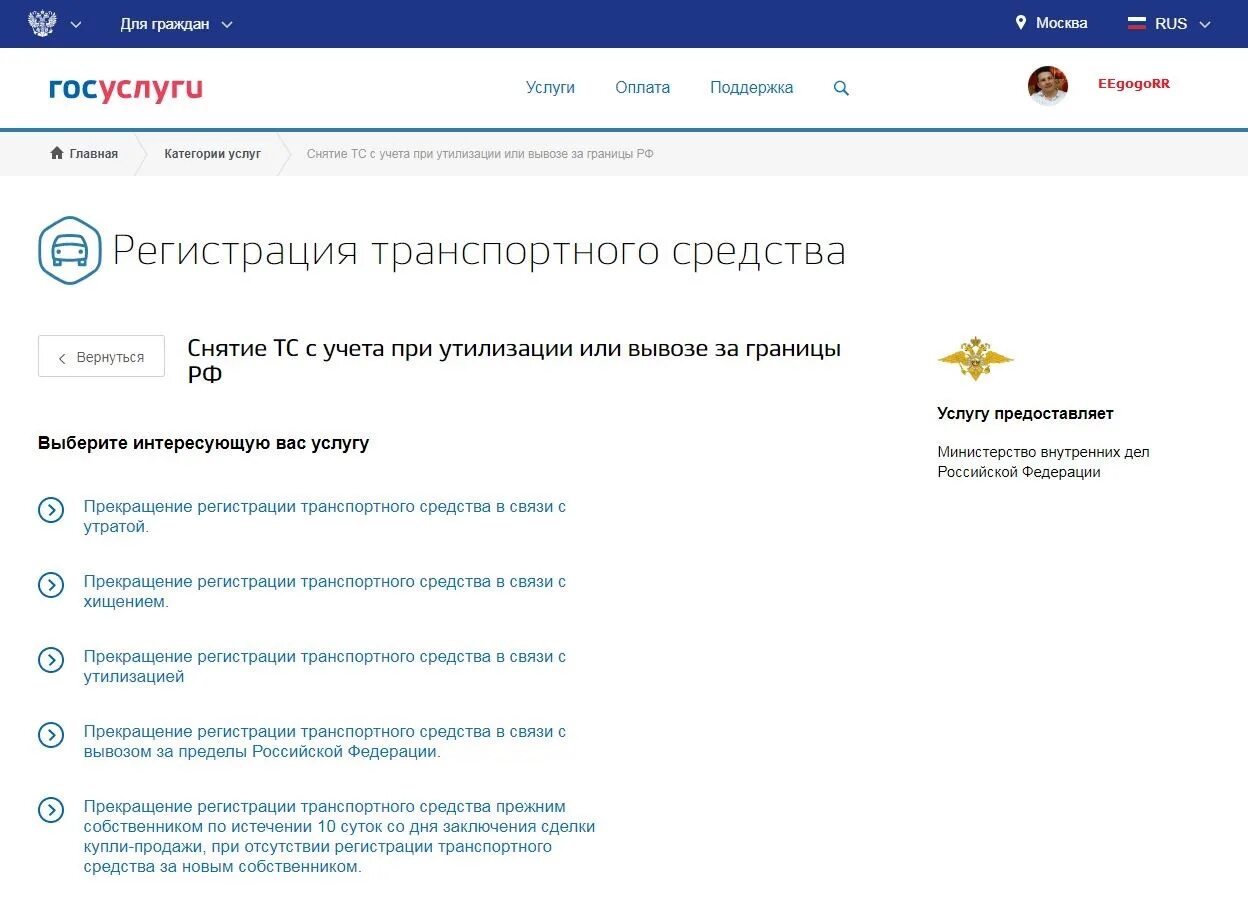
Task: Click arrow icon for 'в связи с утратой'
Action: click(x=51, y=510)
